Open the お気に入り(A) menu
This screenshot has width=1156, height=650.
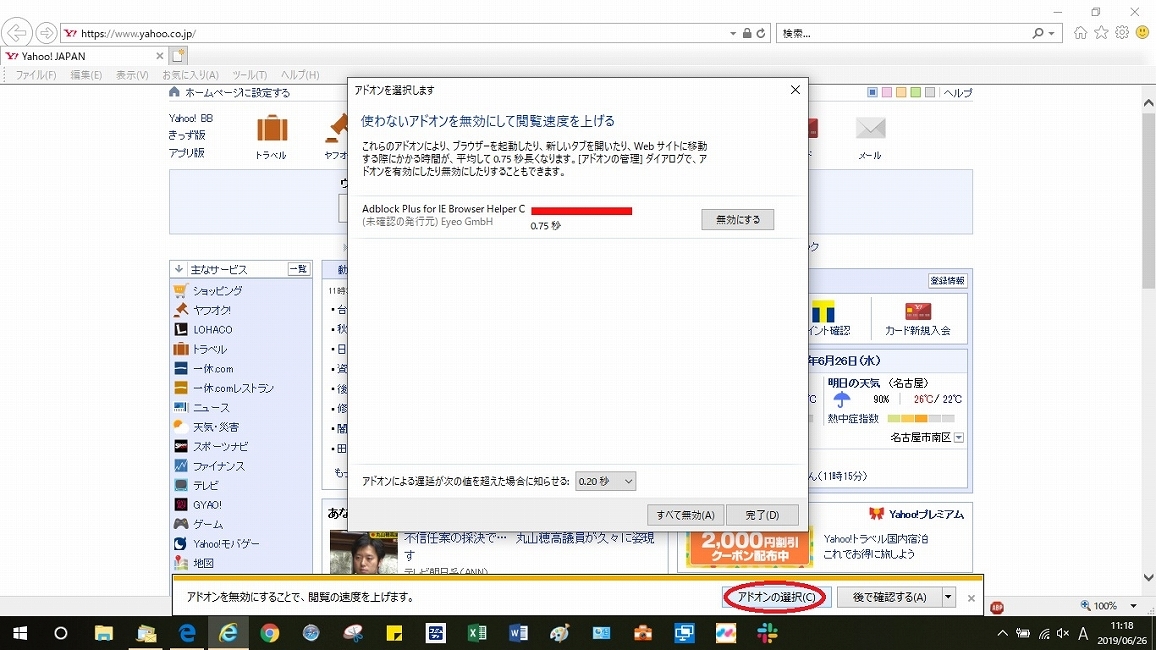(x=190, y=75)
